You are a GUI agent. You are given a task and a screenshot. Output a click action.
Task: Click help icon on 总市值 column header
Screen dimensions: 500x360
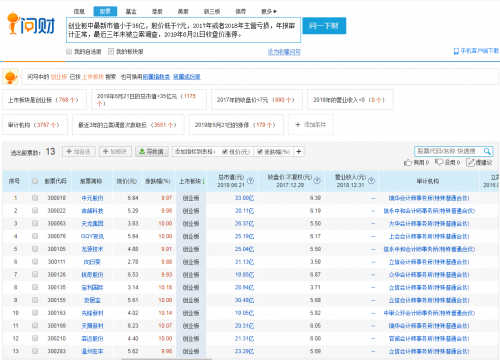coord(250,181)
